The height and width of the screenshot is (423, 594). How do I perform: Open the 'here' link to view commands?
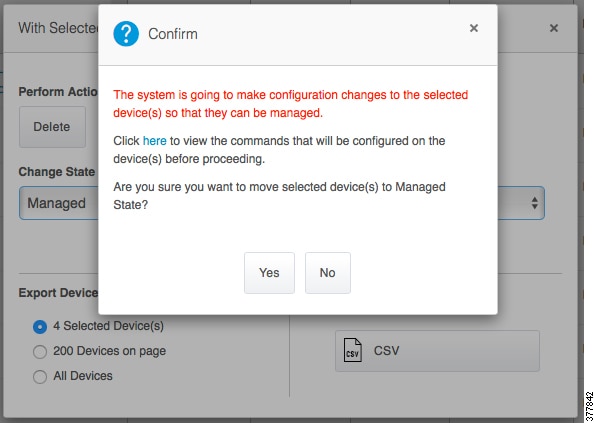[x=155, y=141]
